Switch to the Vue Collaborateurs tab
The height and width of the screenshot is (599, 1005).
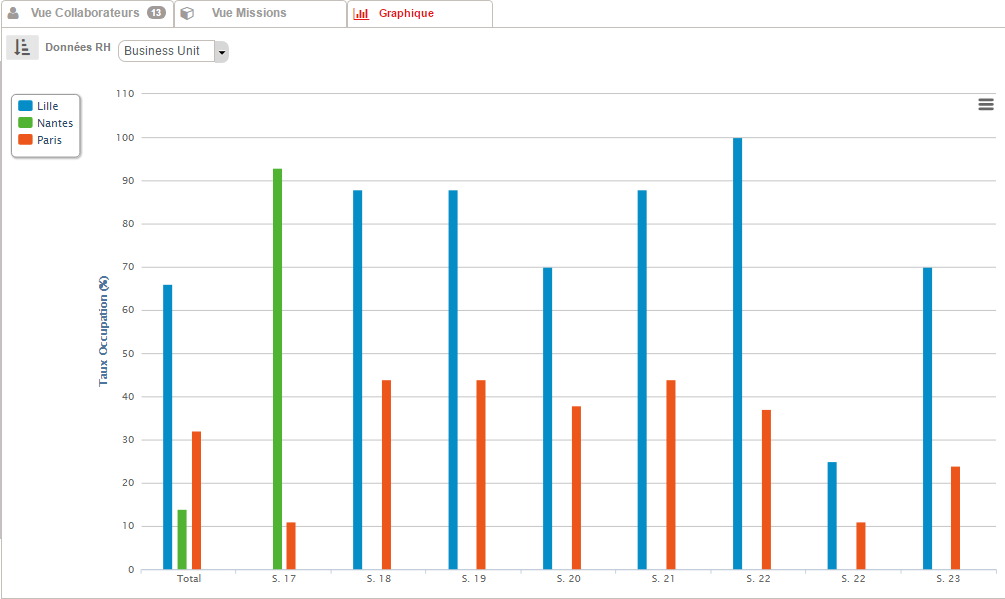(x=88, y=14)
